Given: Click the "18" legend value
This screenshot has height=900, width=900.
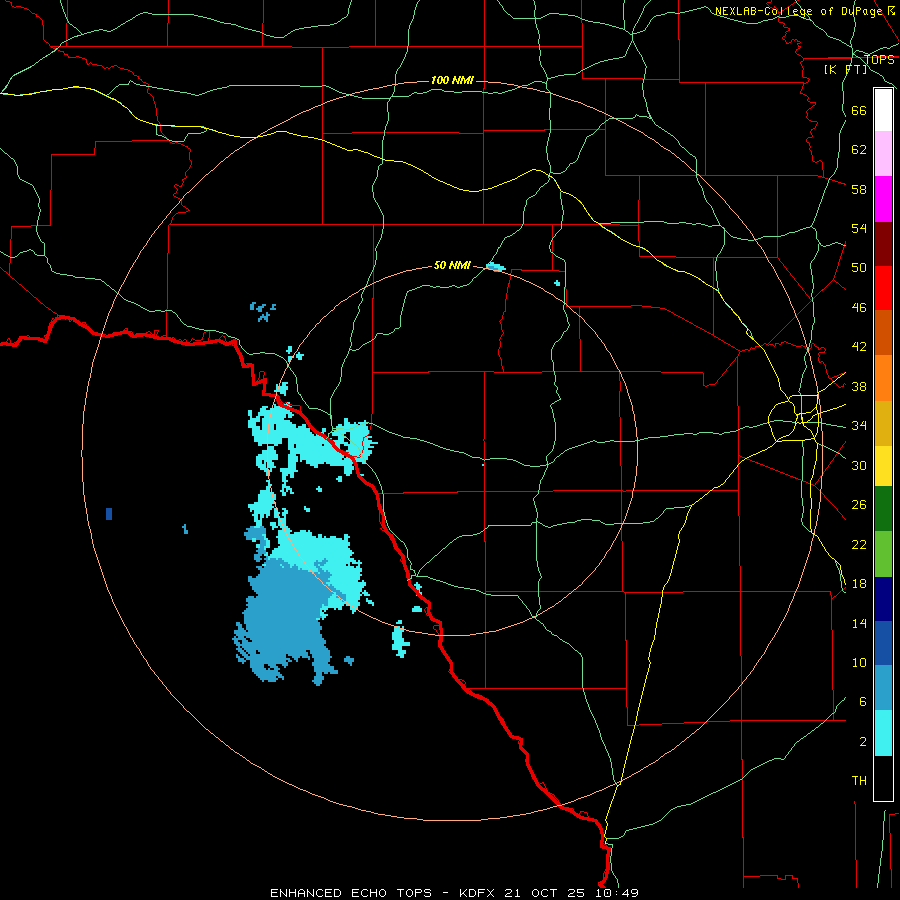Looking at the screenshot, I should (859, 584).
